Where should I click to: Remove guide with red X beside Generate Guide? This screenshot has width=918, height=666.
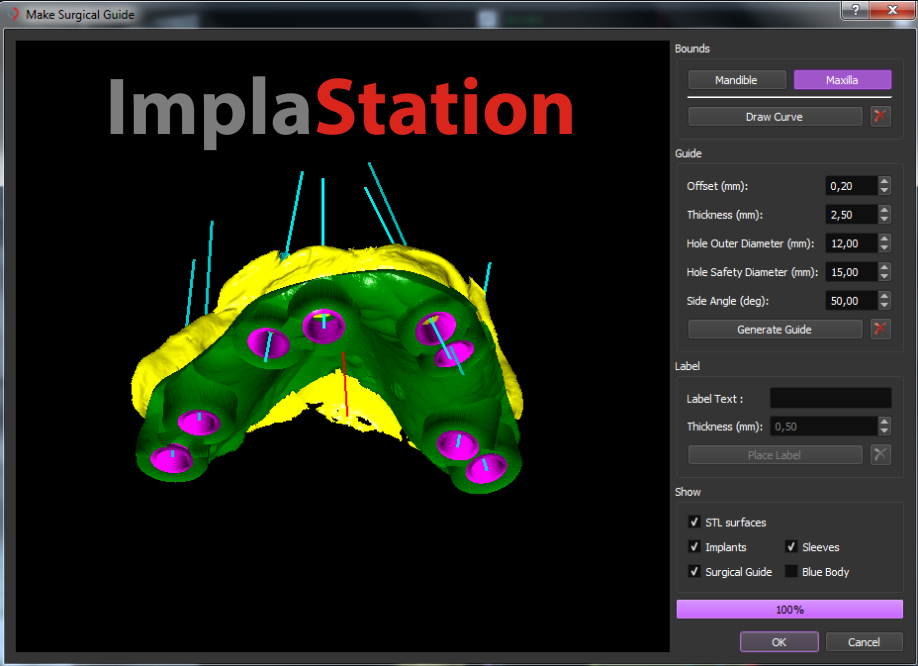pyautogui.click(x=880, y=329)
